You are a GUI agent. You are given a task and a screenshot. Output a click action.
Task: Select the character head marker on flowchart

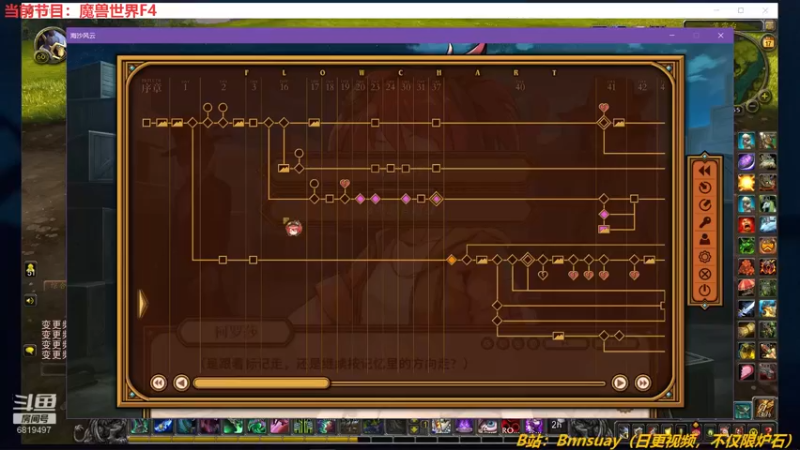pyautogui.click(x=293, y=228)
